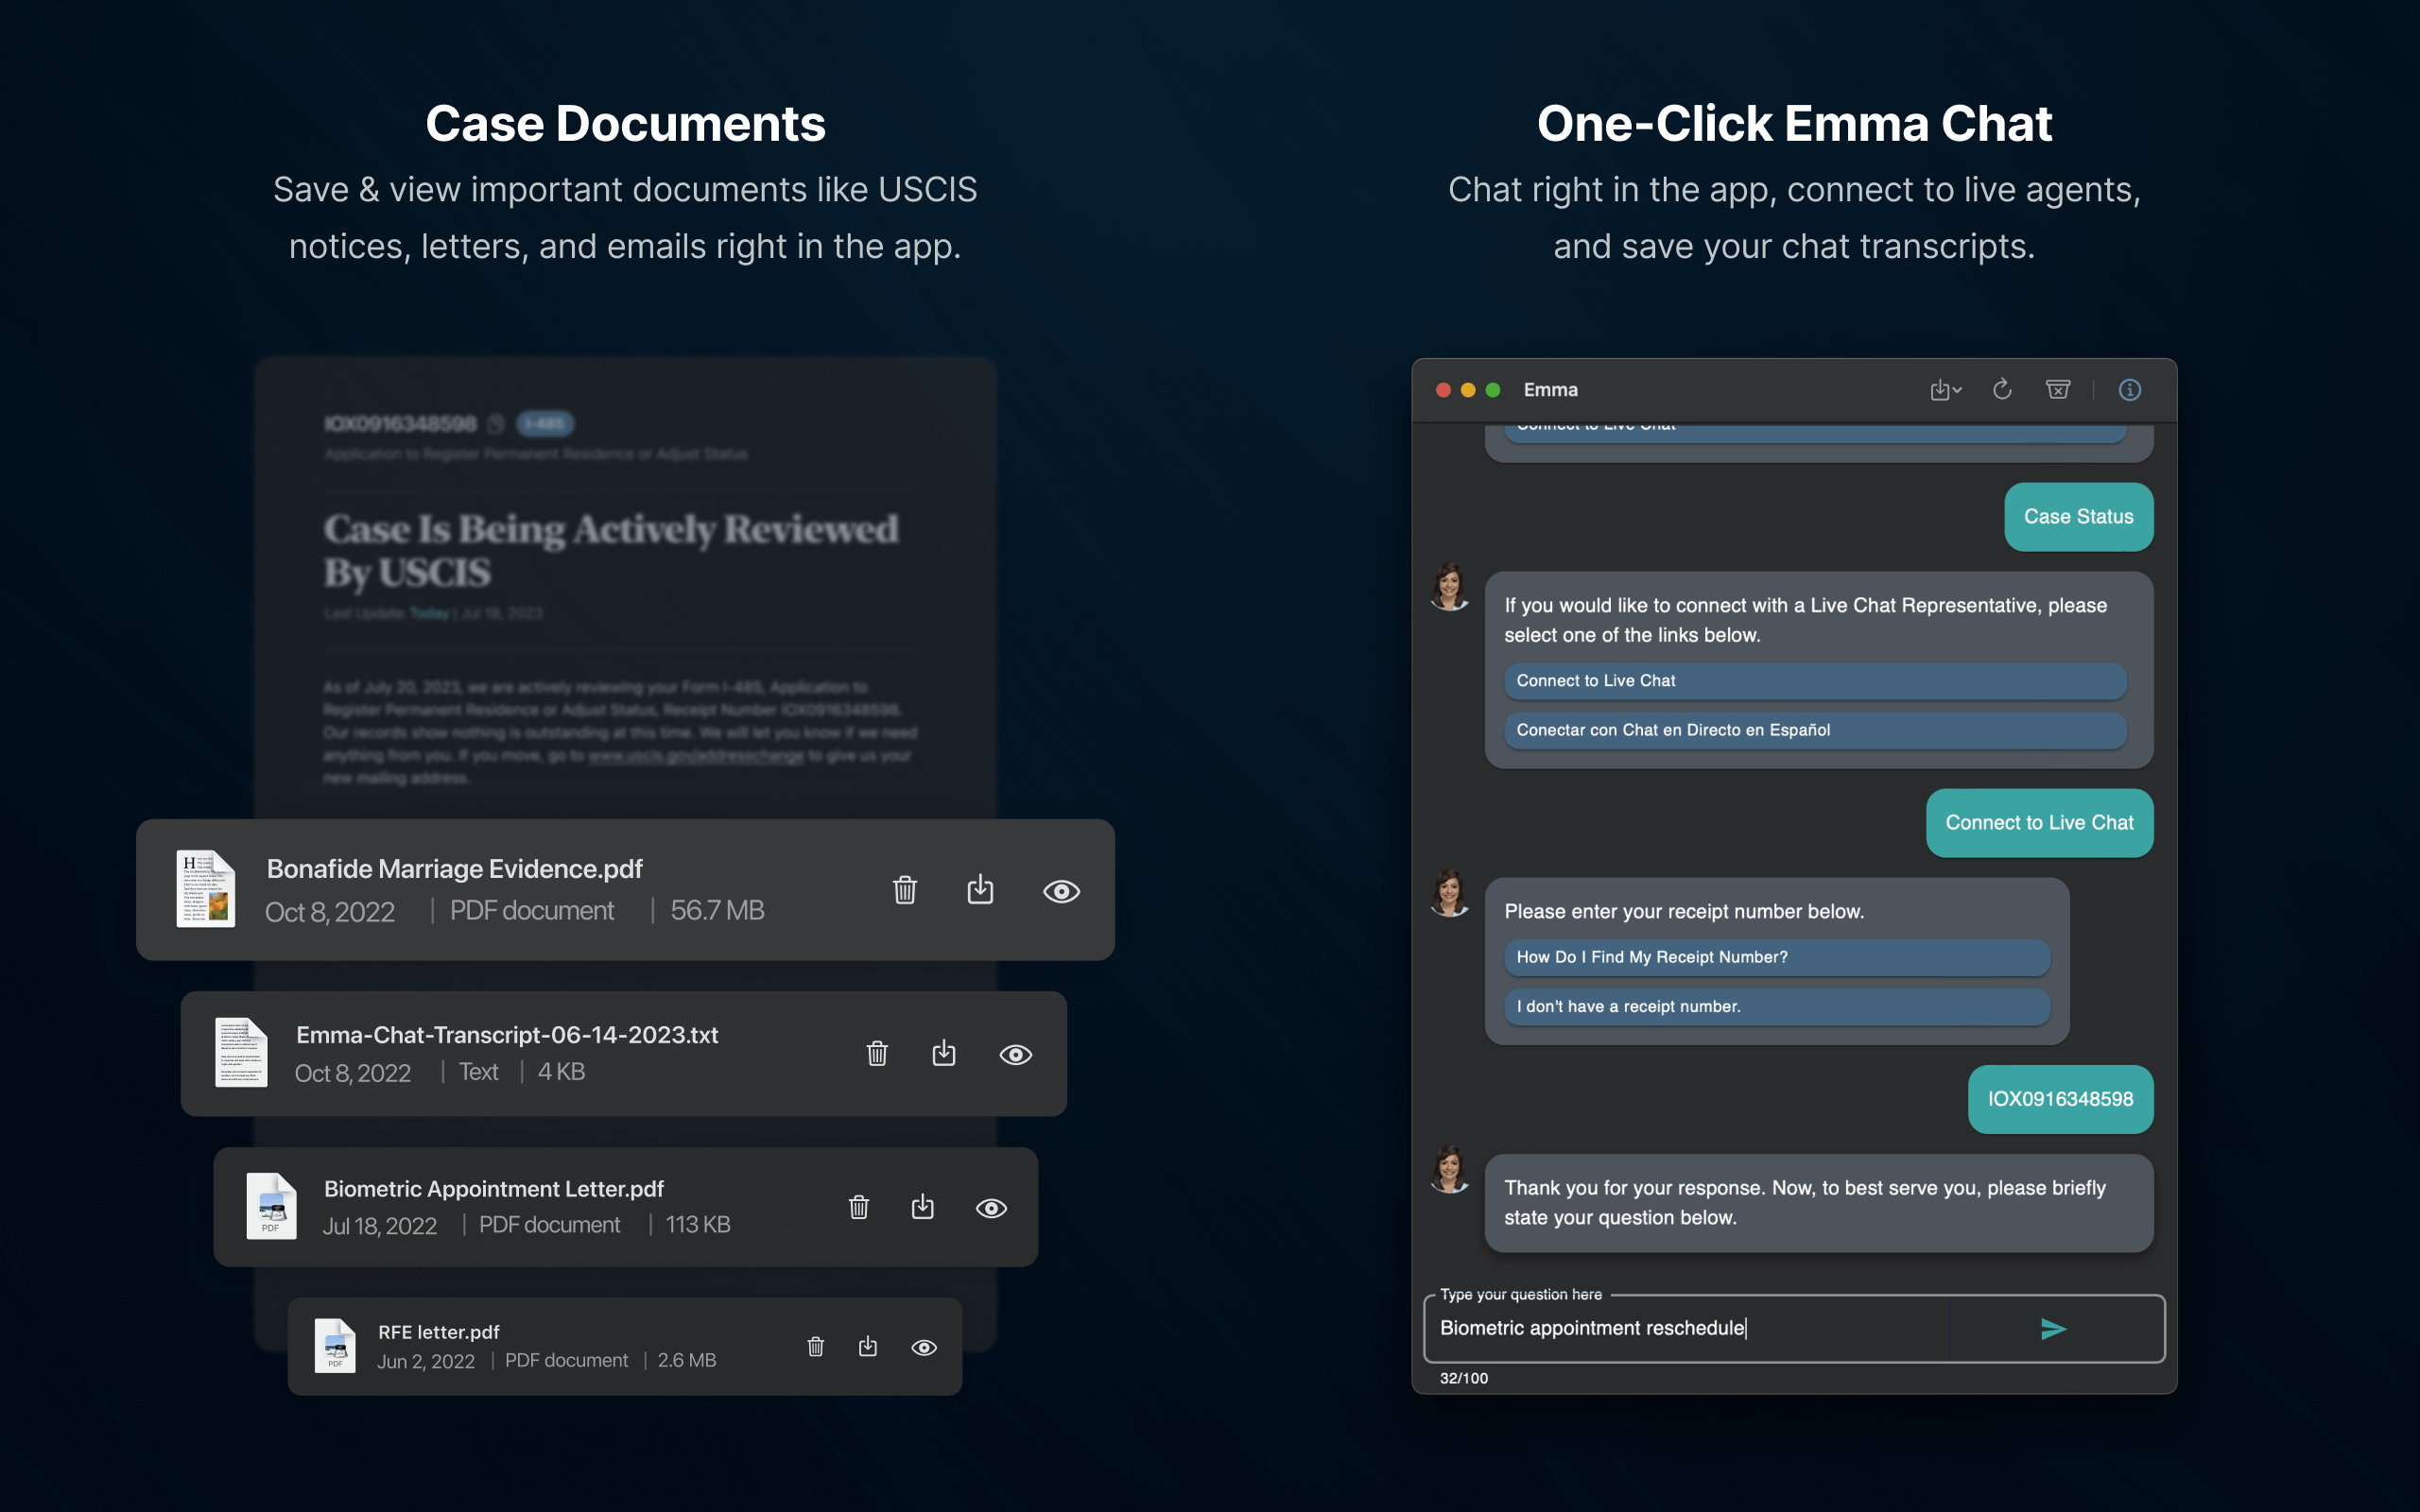The height and width of the screenshot is (1512, 2420).
Task: Send the typed message with arrow icon
Action: click(2053, 1329)
